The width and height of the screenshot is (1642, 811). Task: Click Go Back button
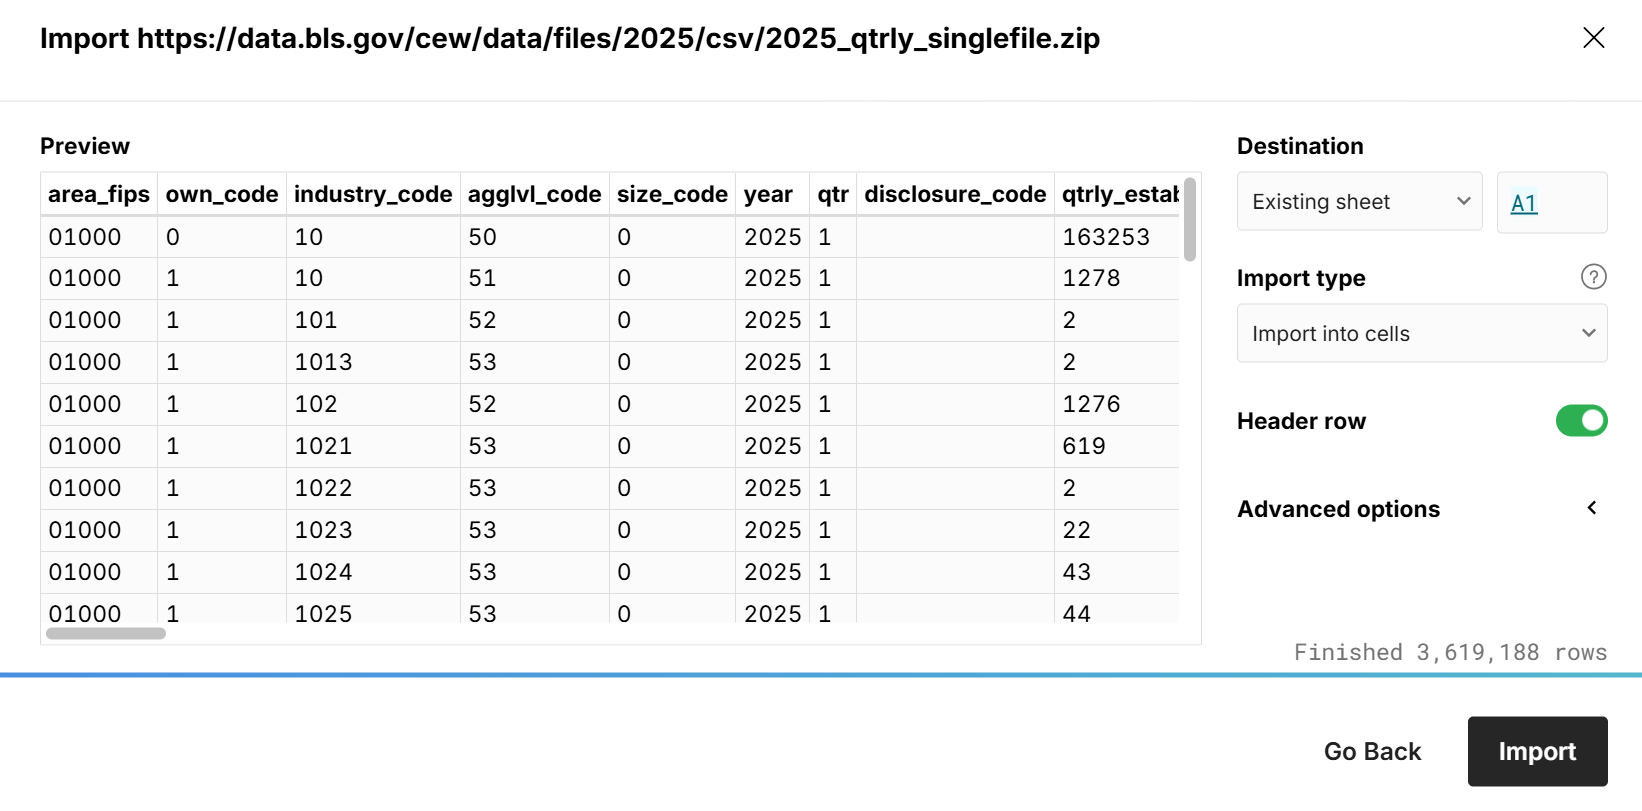pyautogui.click(x=1372, y=751)
